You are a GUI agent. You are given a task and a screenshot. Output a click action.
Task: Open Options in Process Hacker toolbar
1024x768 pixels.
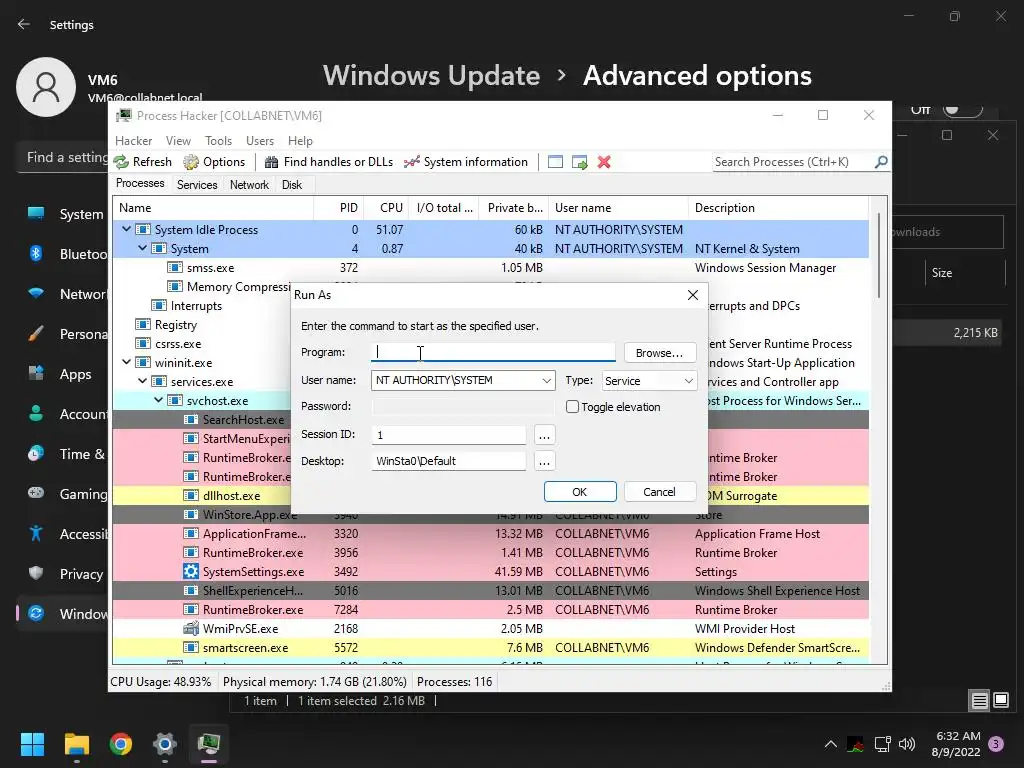coord(214,162)
